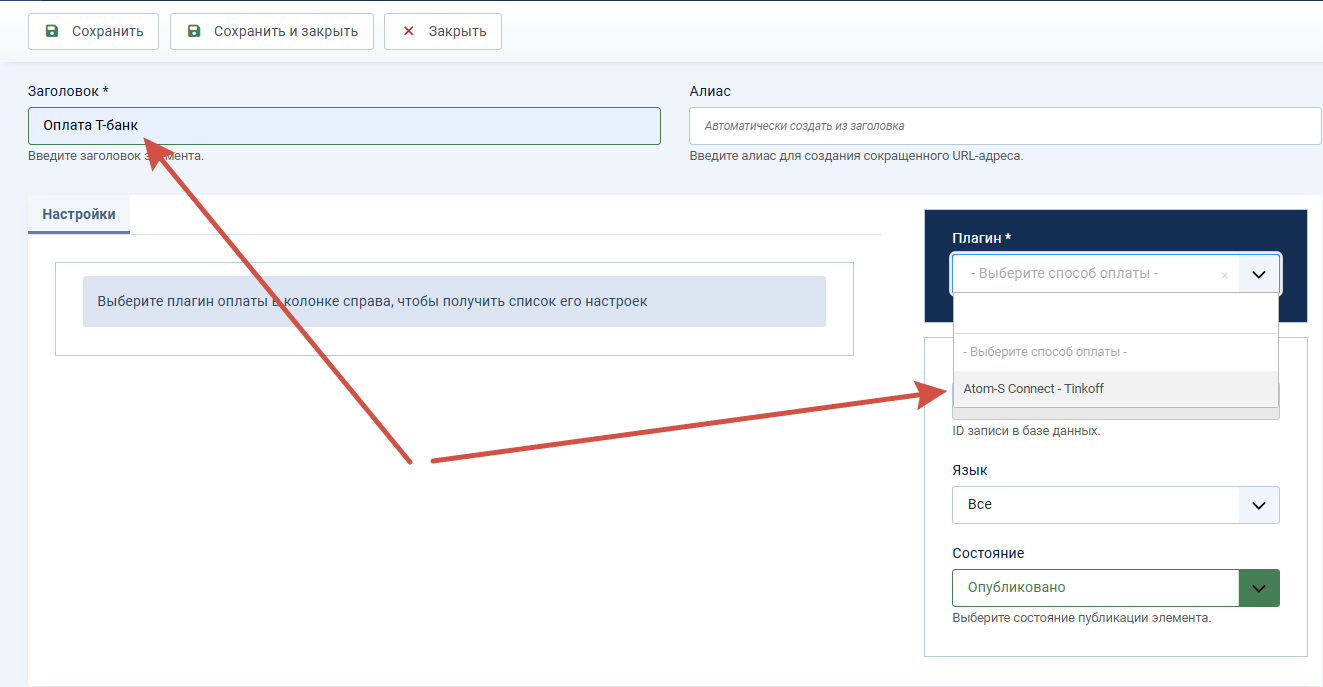This screenshot has height=687, width=1323.
Task: Switch to the Настройки tab
Action: 79,214
